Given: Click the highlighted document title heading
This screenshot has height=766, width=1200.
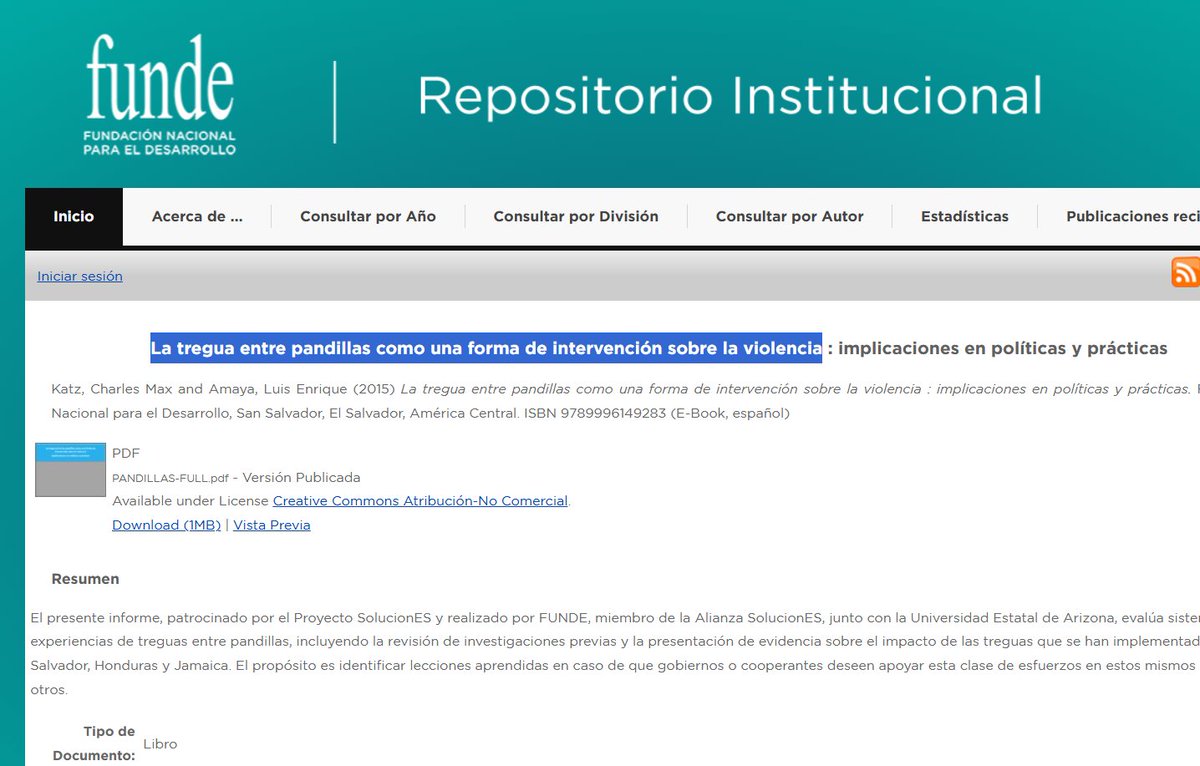Looking at the screenshot, I should click(x=486, y=349).
